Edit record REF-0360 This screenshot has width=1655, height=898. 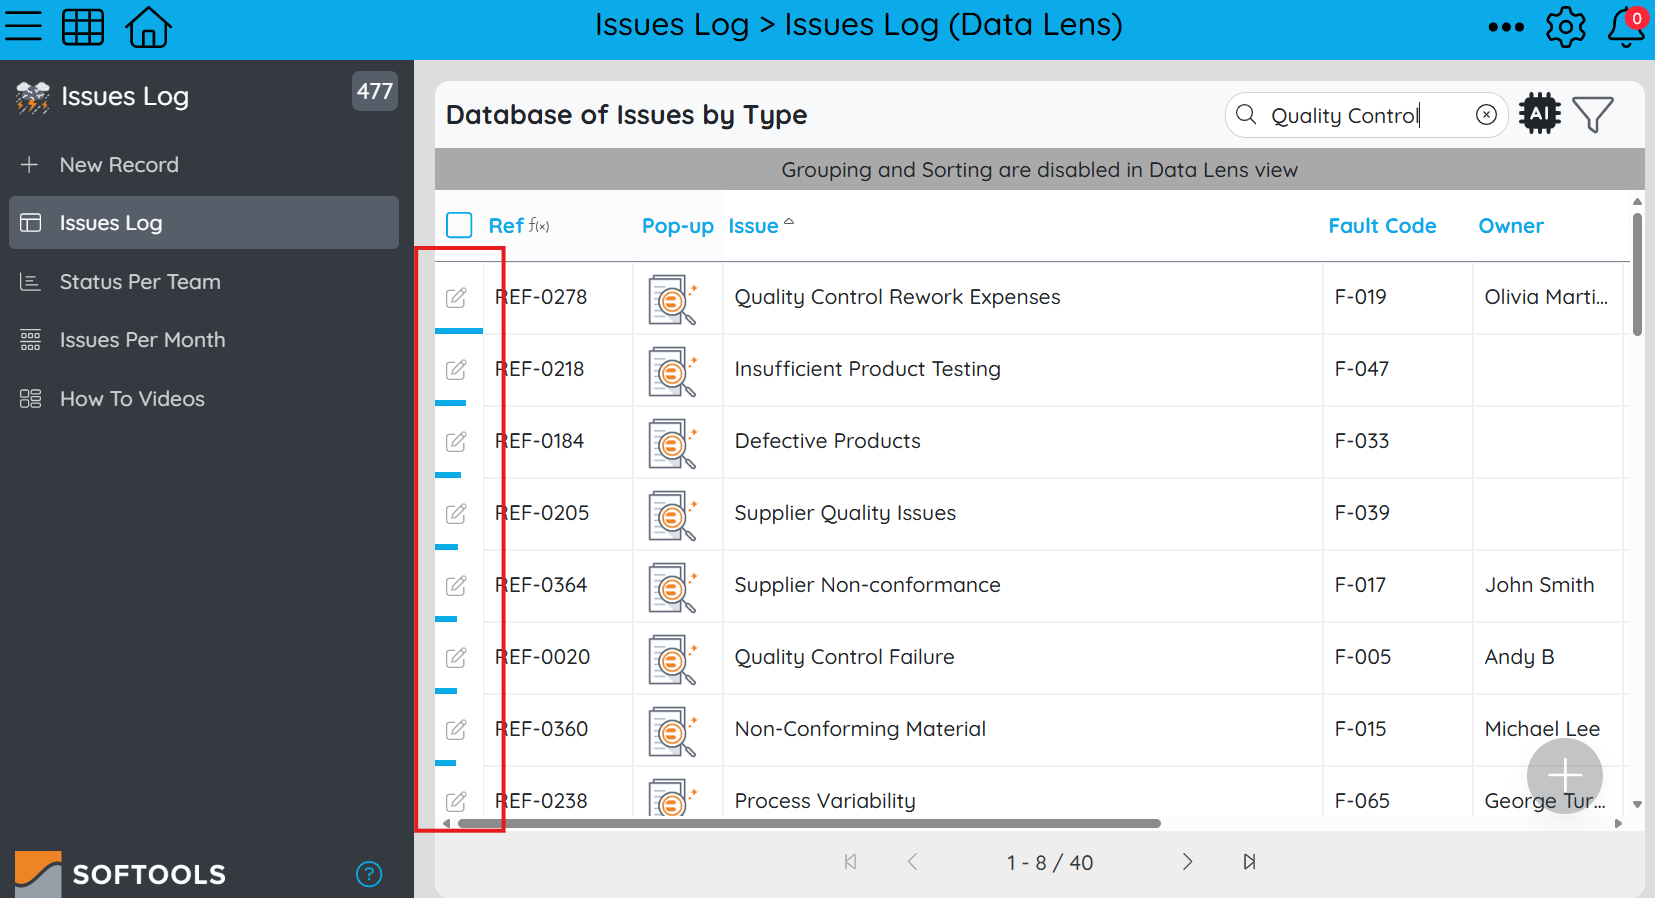456,729
